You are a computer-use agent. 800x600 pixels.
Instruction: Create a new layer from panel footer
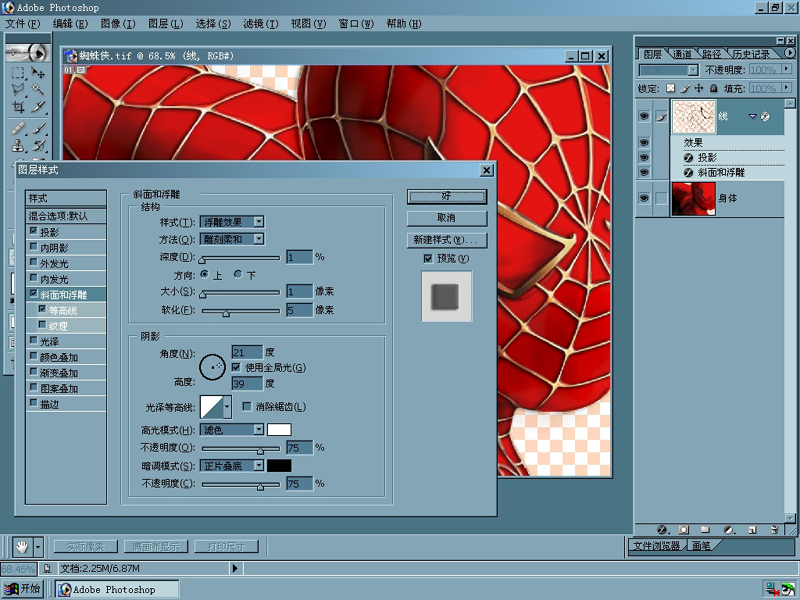(752, 530)
